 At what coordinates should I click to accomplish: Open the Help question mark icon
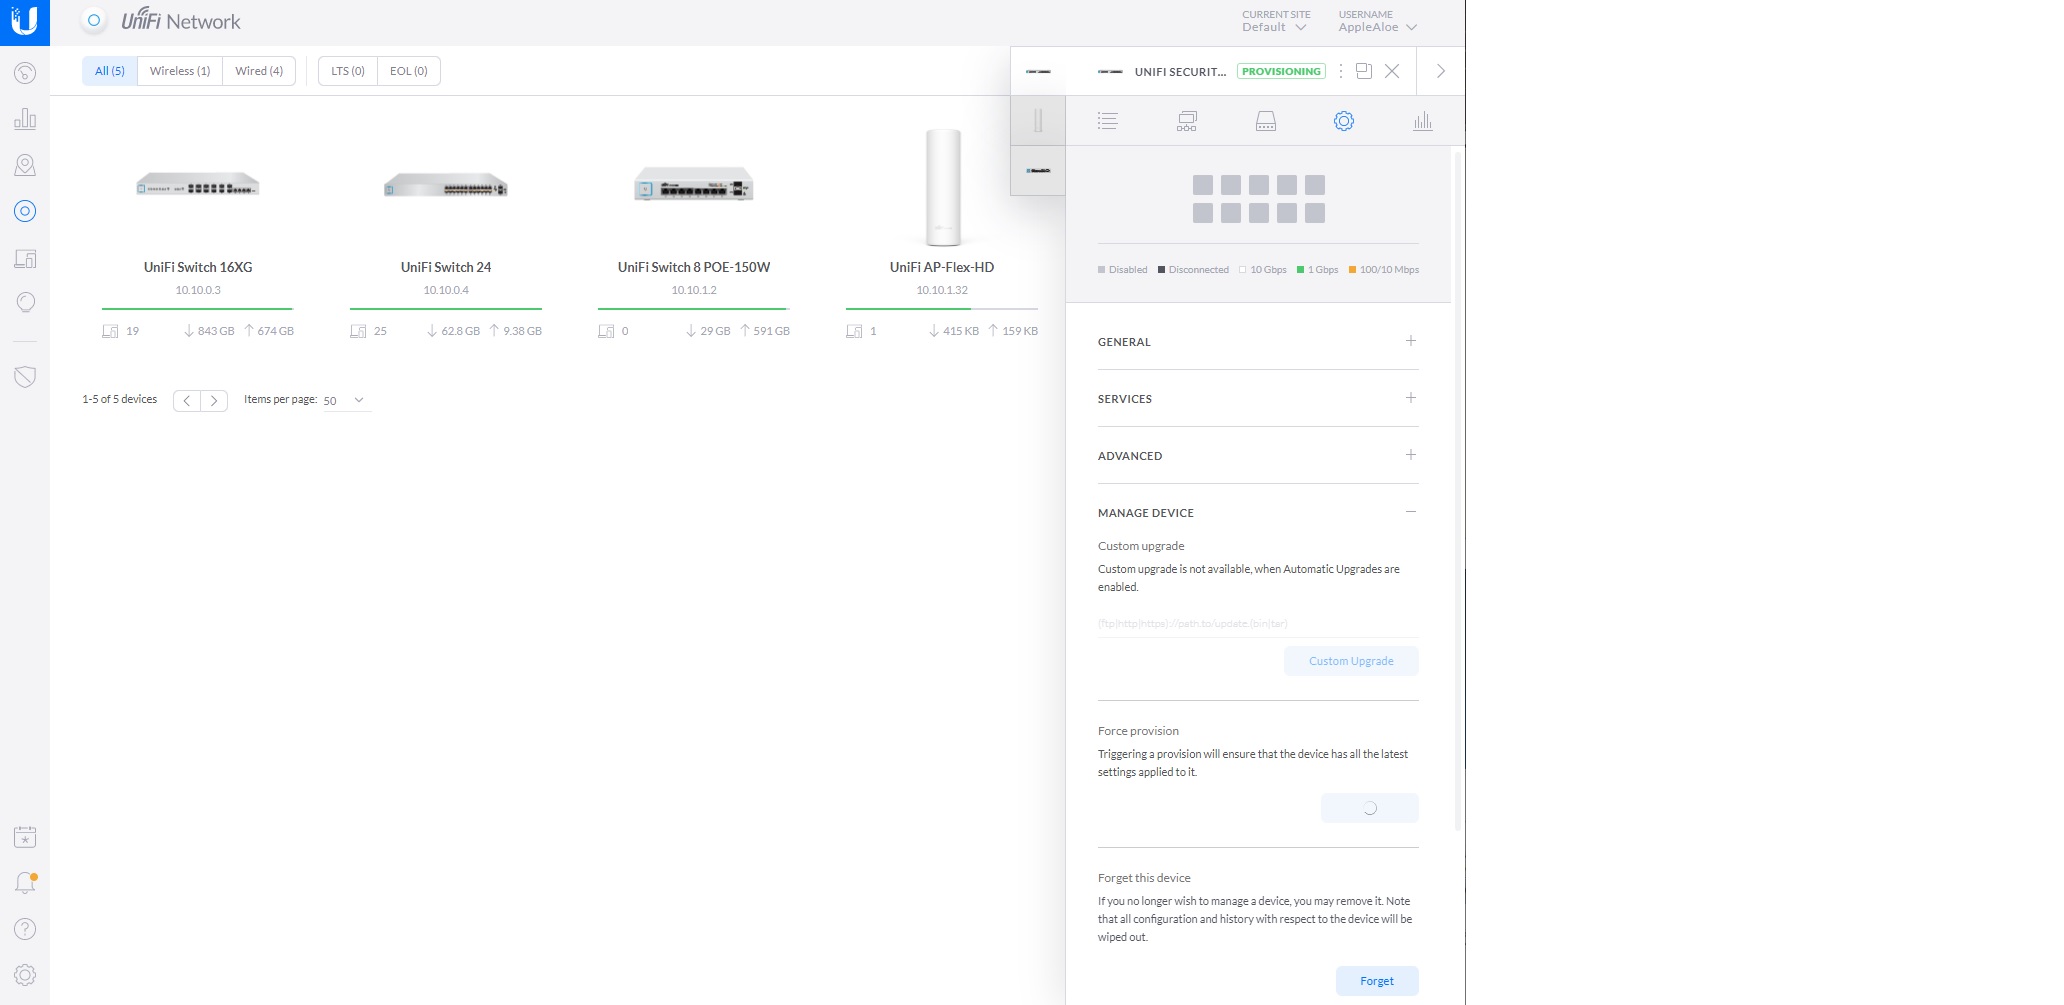pos(25,929)
